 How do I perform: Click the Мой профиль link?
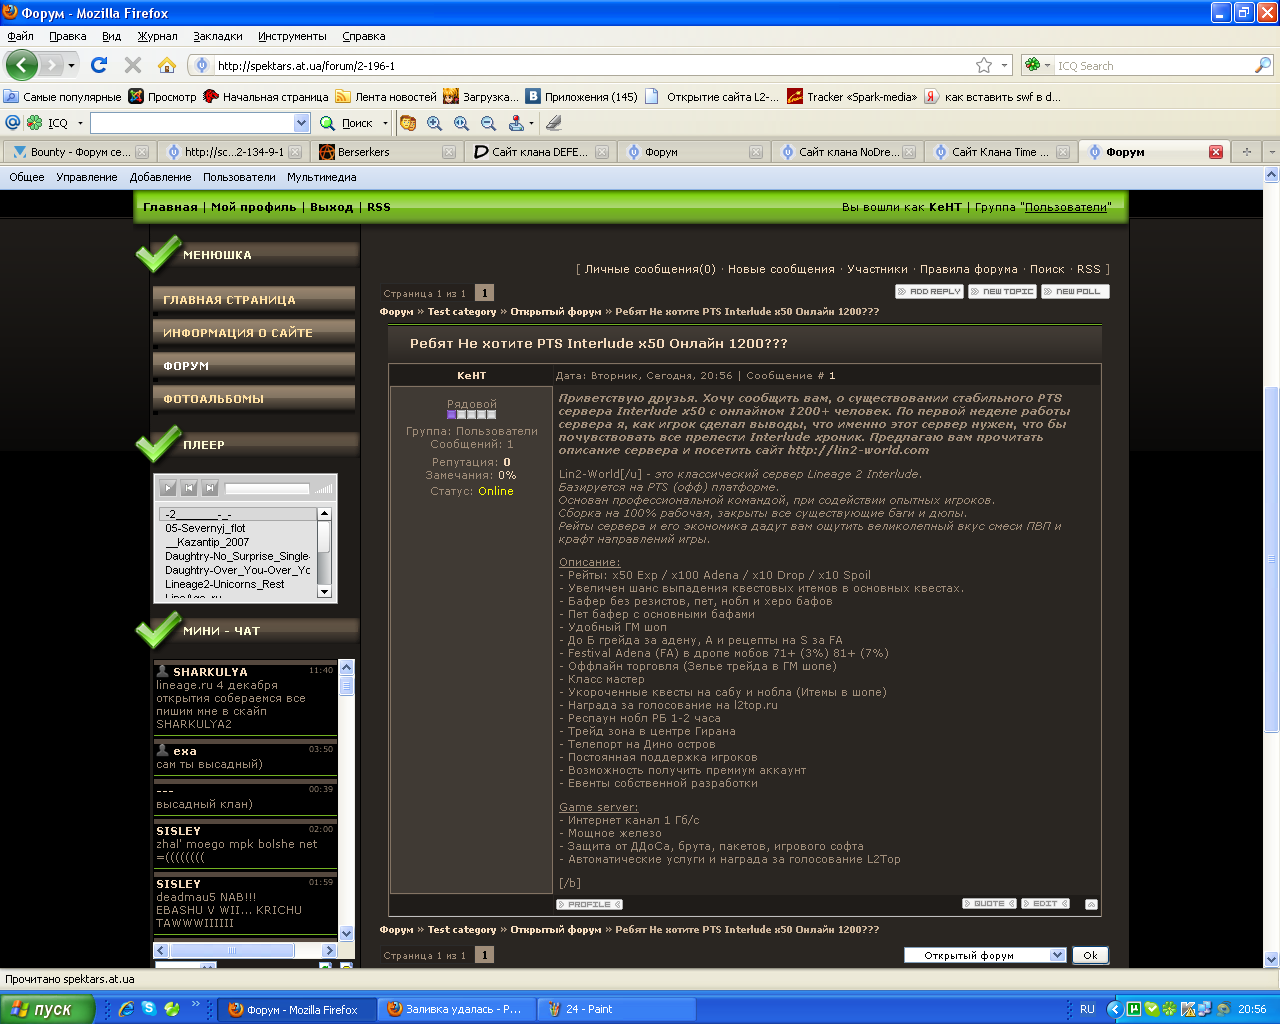point(254,207)
